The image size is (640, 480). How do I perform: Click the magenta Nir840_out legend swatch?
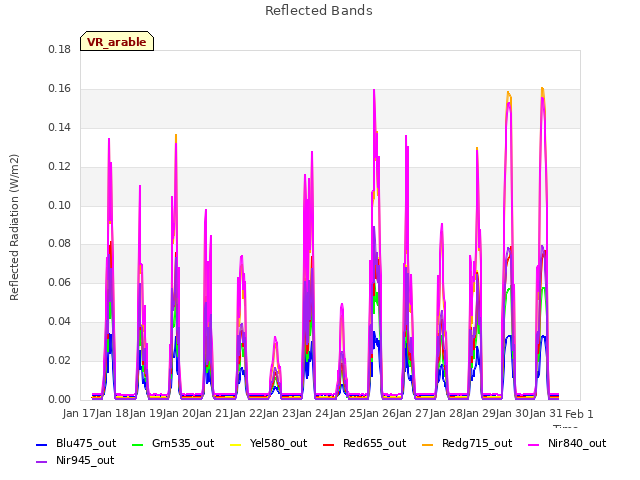(533, 444)
